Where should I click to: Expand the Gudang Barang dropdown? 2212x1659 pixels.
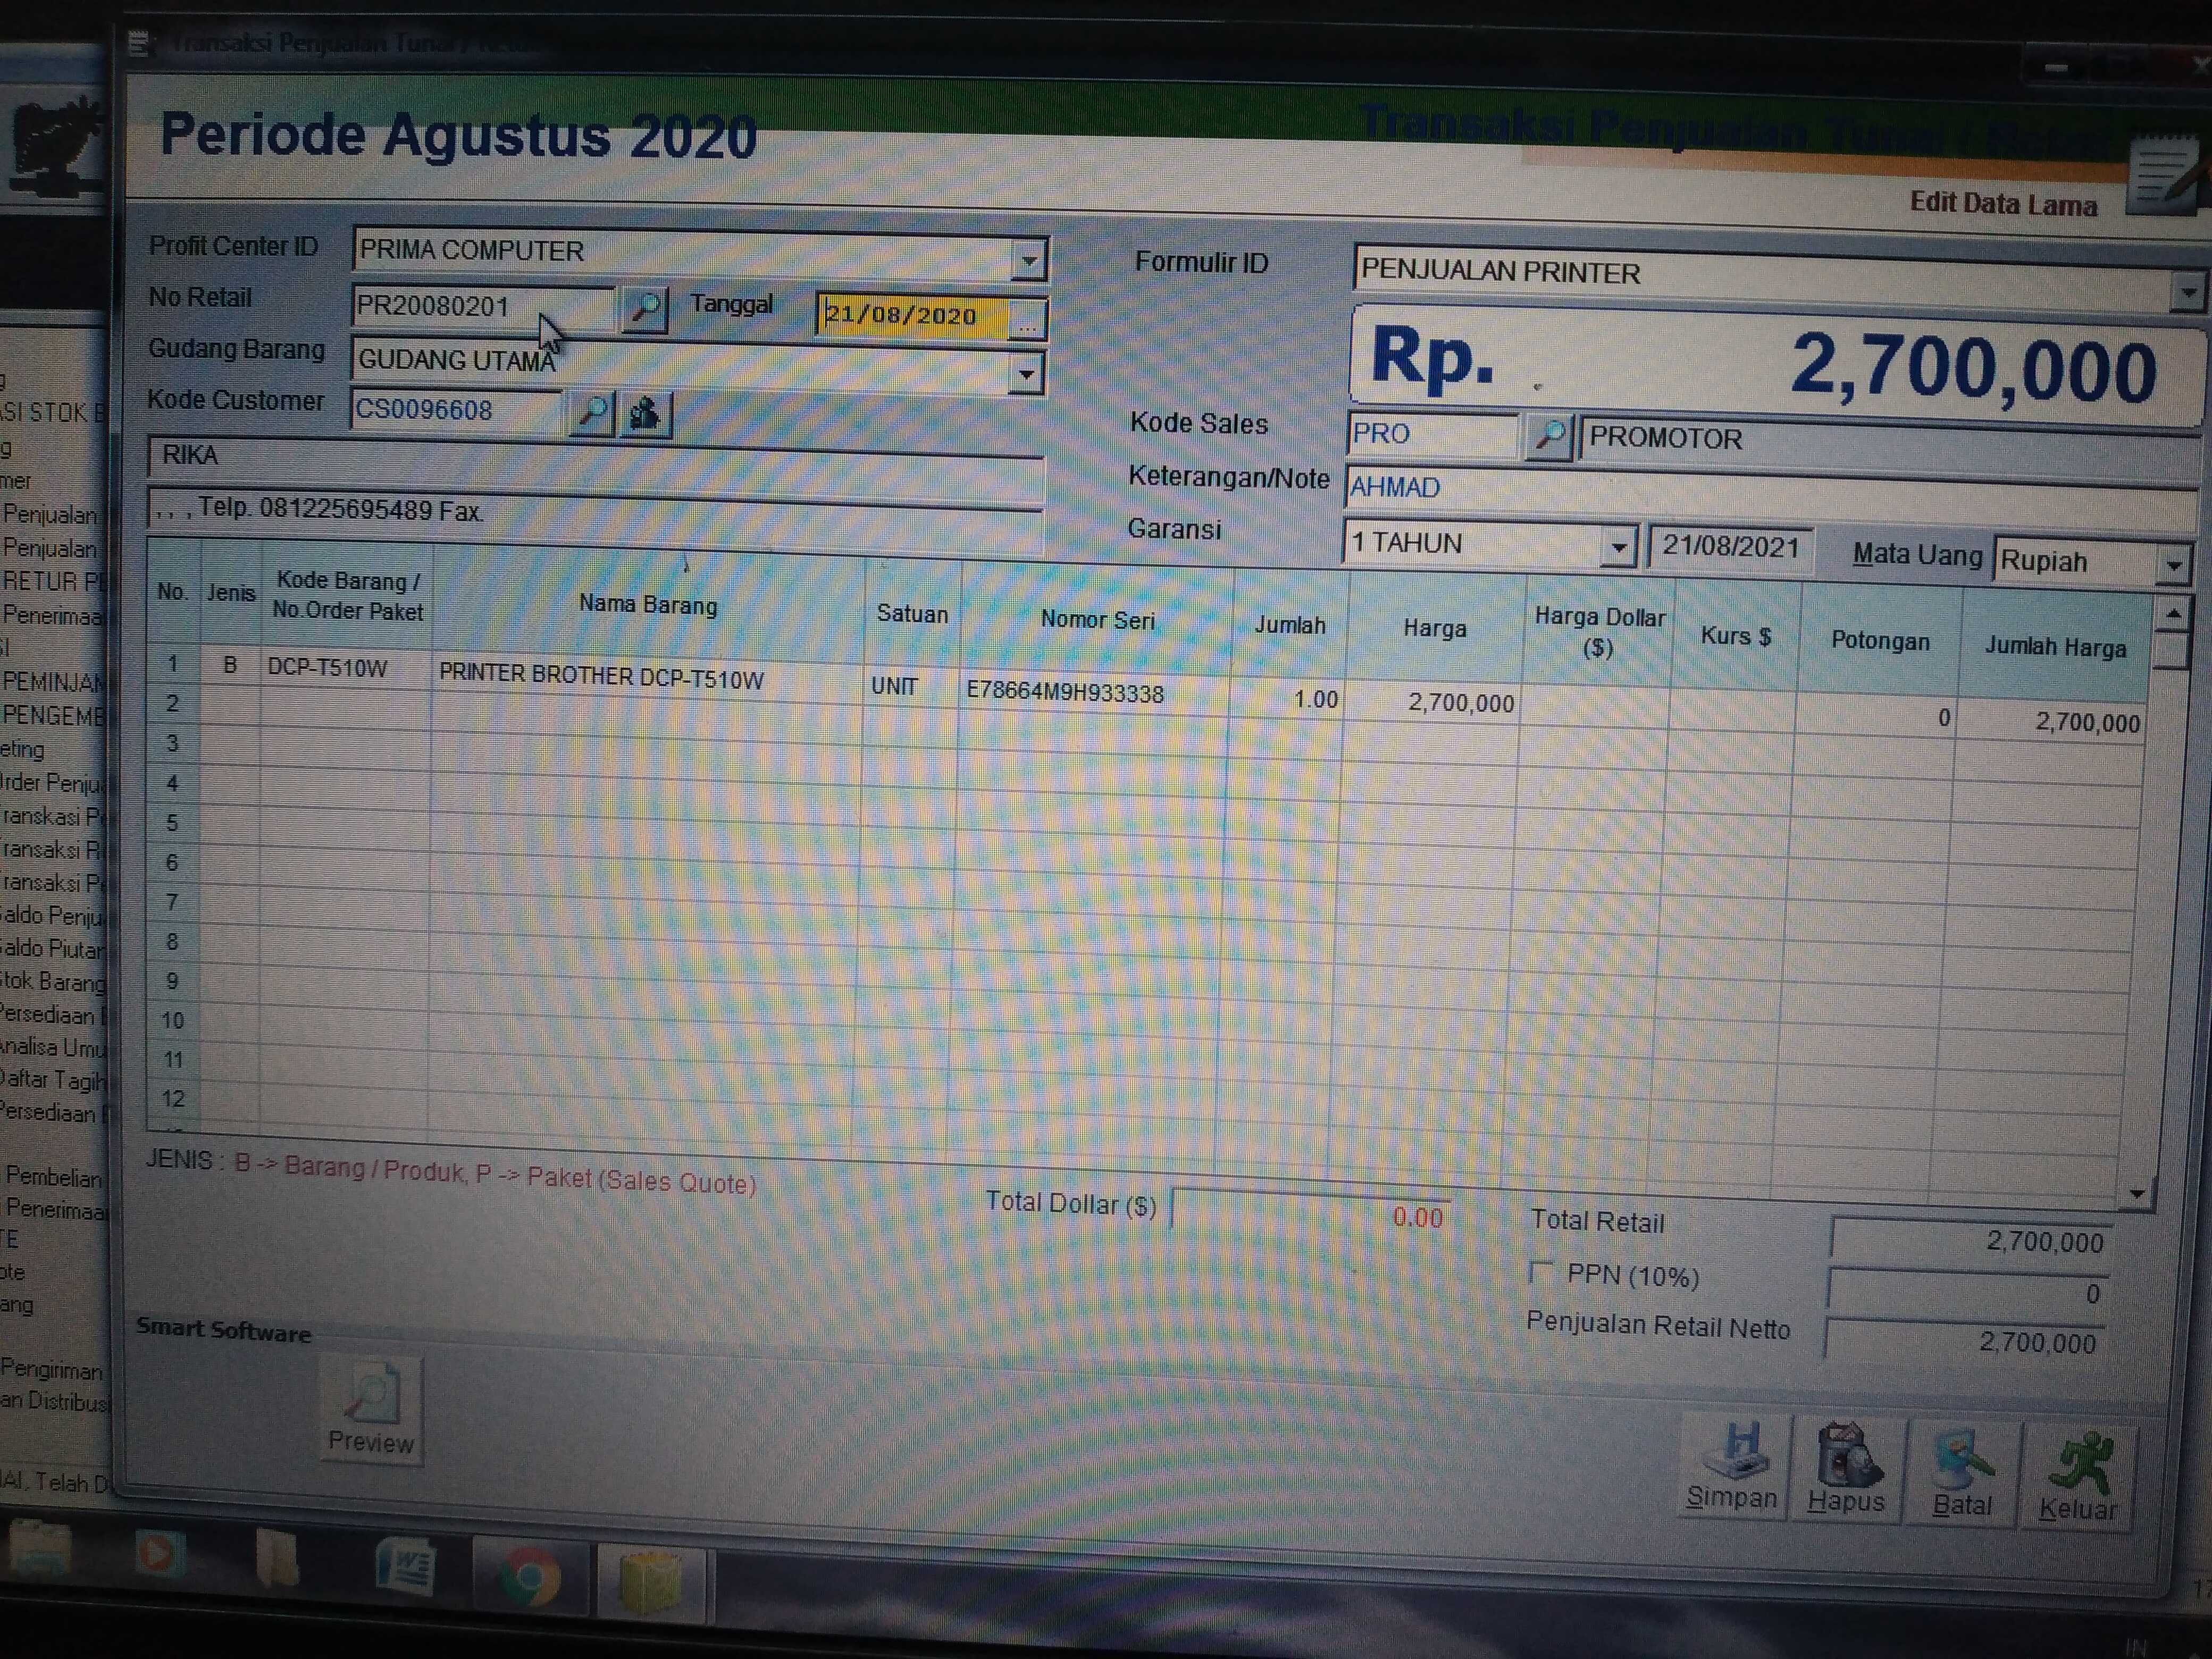tap(1026, 375)
